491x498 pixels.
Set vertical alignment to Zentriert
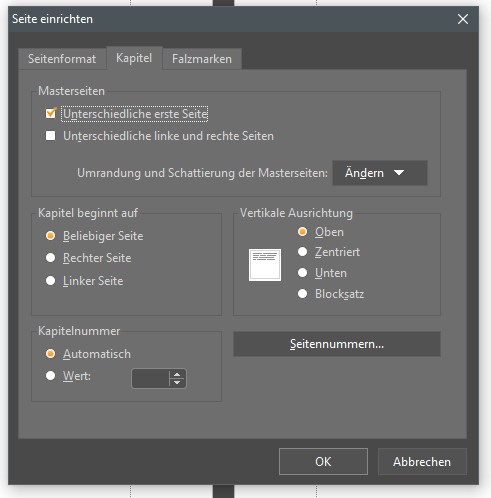[302, 252]
